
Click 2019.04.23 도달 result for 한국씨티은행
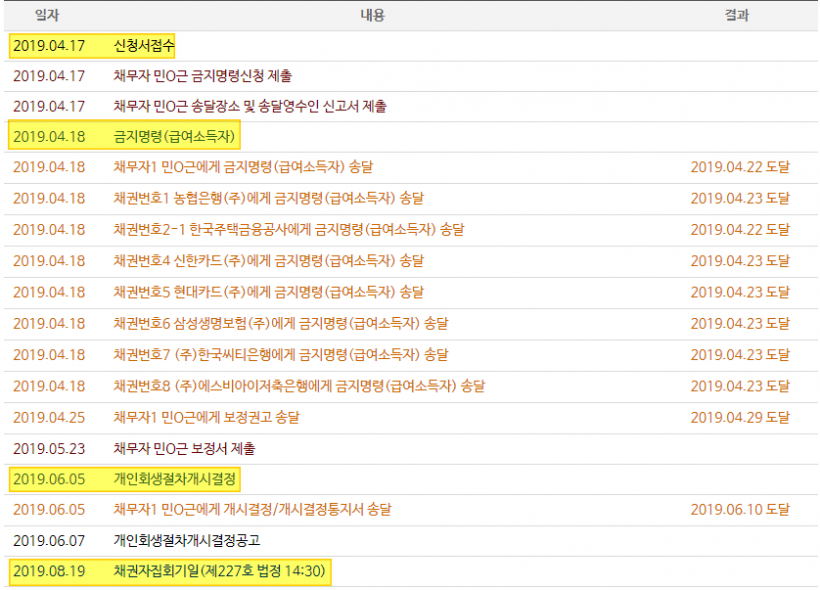(x=740, y=355)
